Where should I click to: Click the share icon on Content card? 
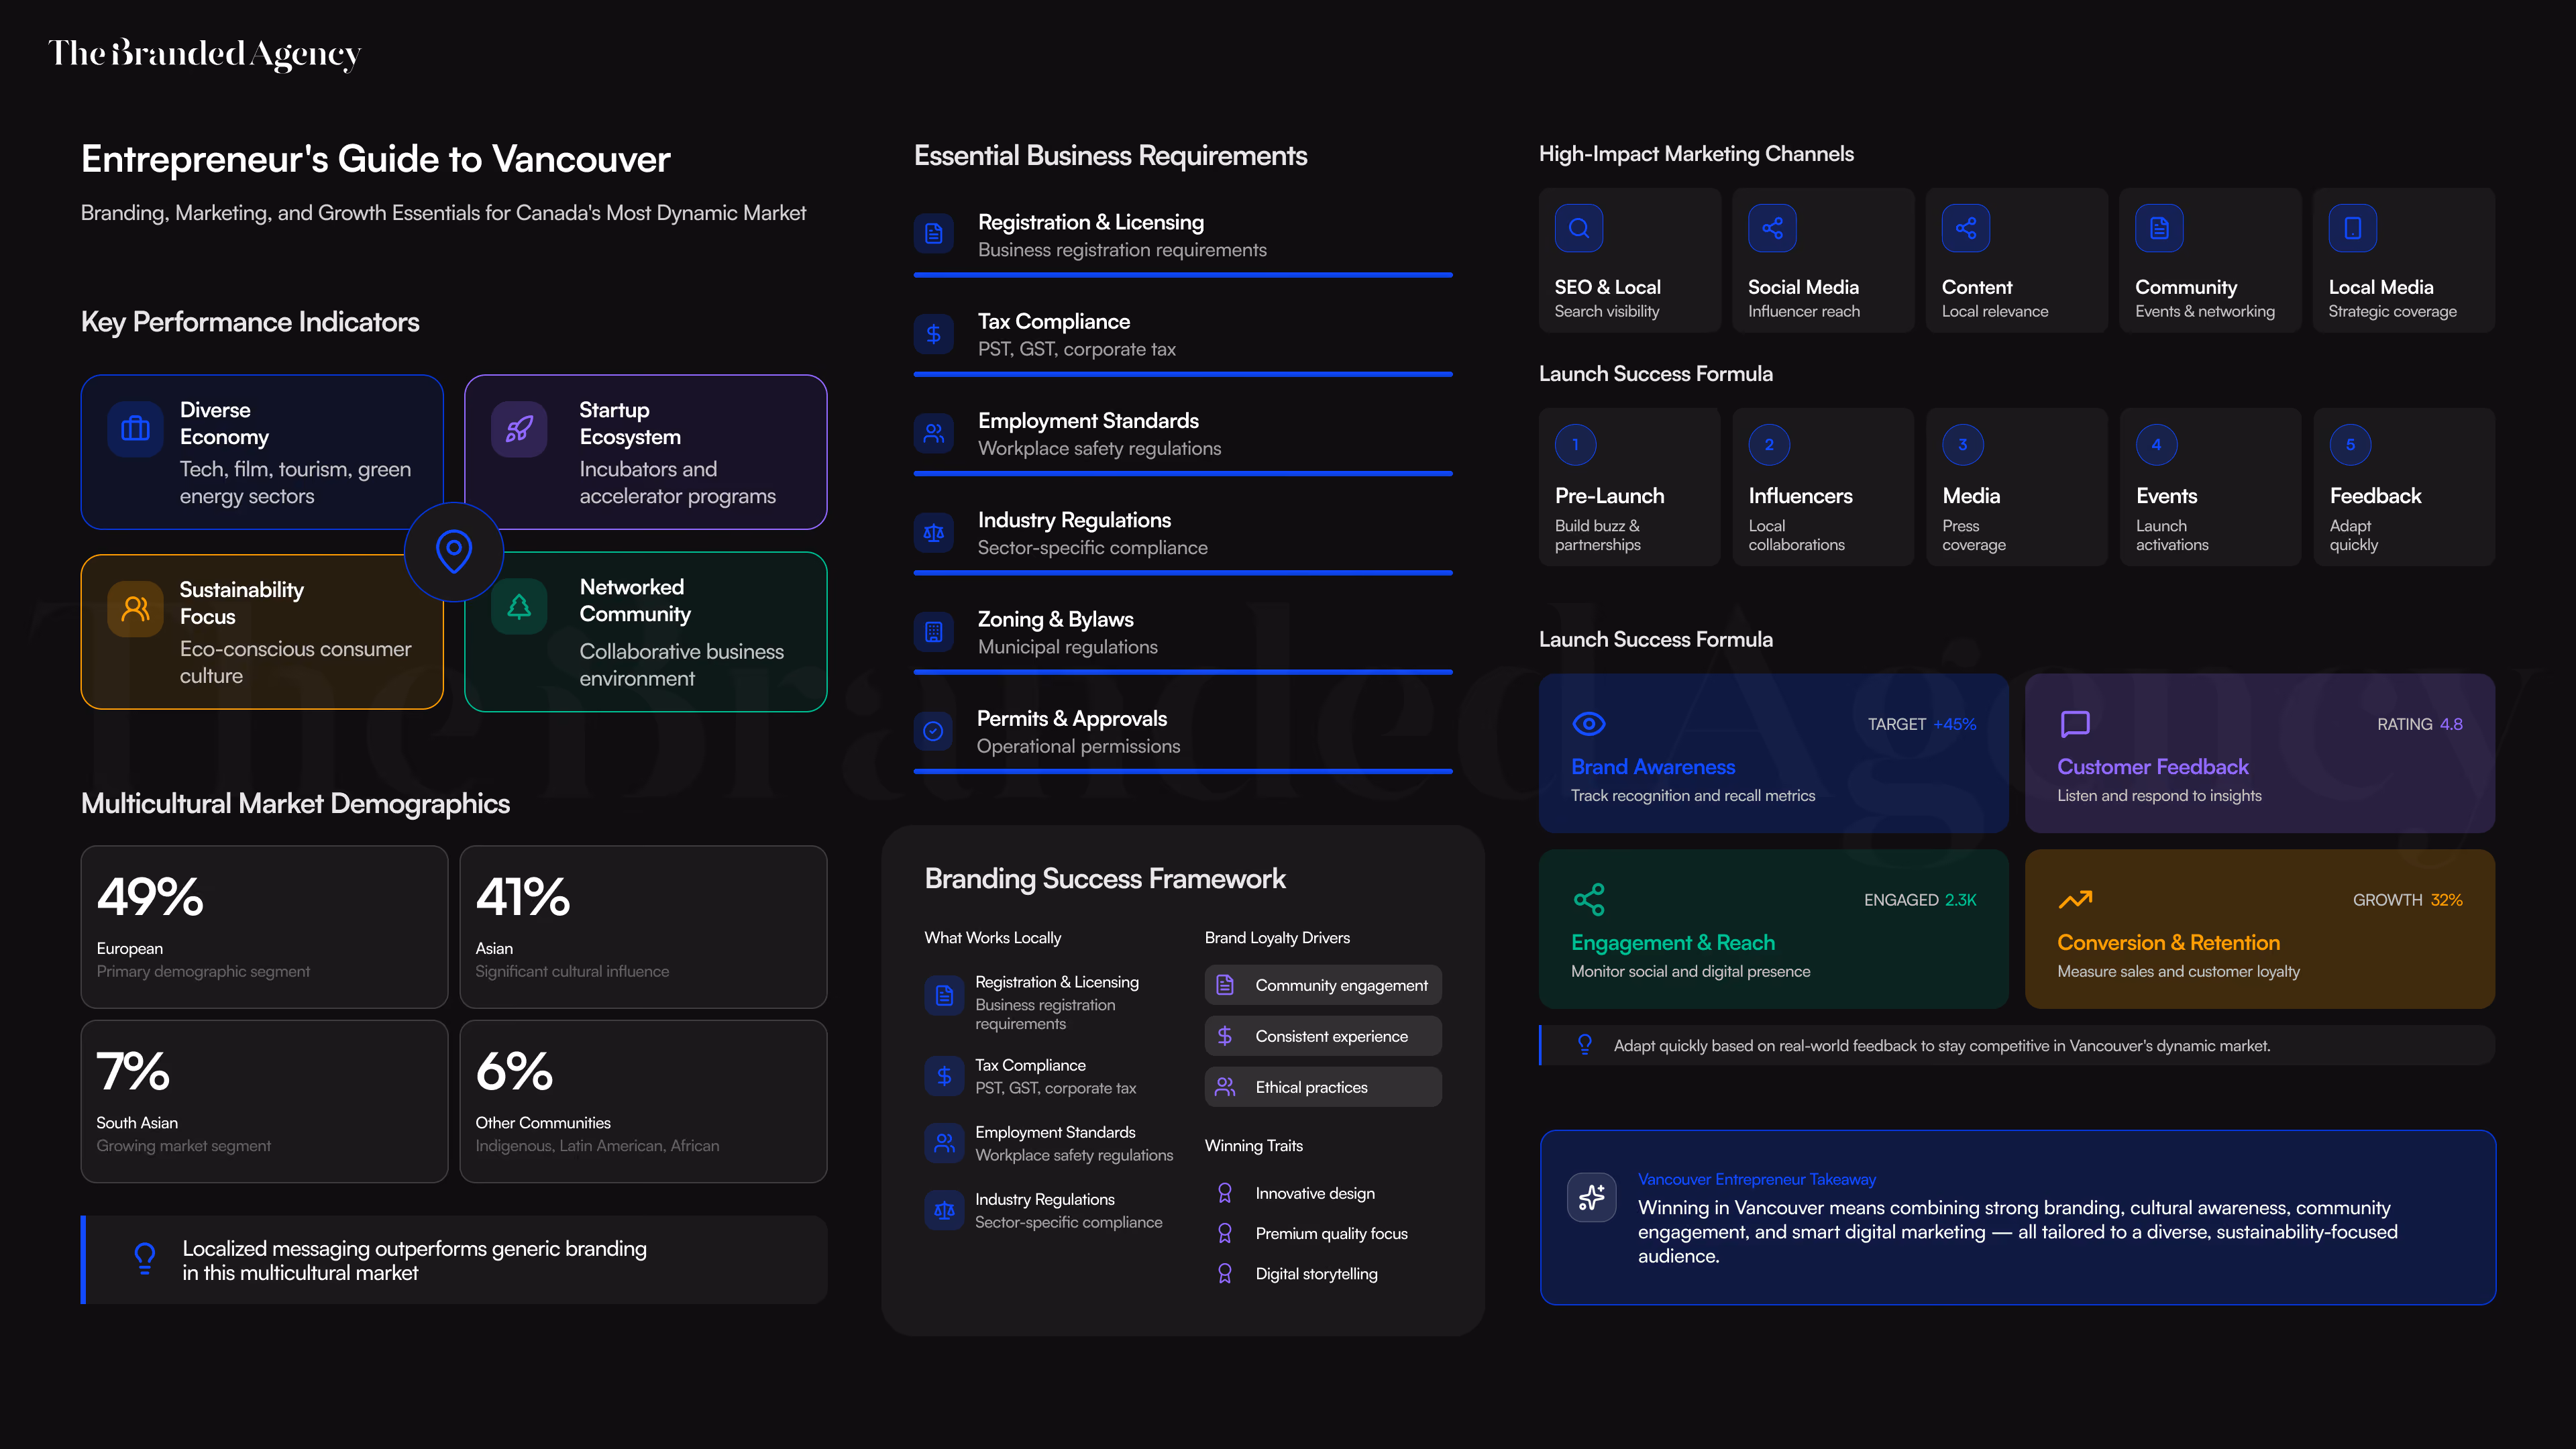pyautogui.click(x=1966, y=228)
